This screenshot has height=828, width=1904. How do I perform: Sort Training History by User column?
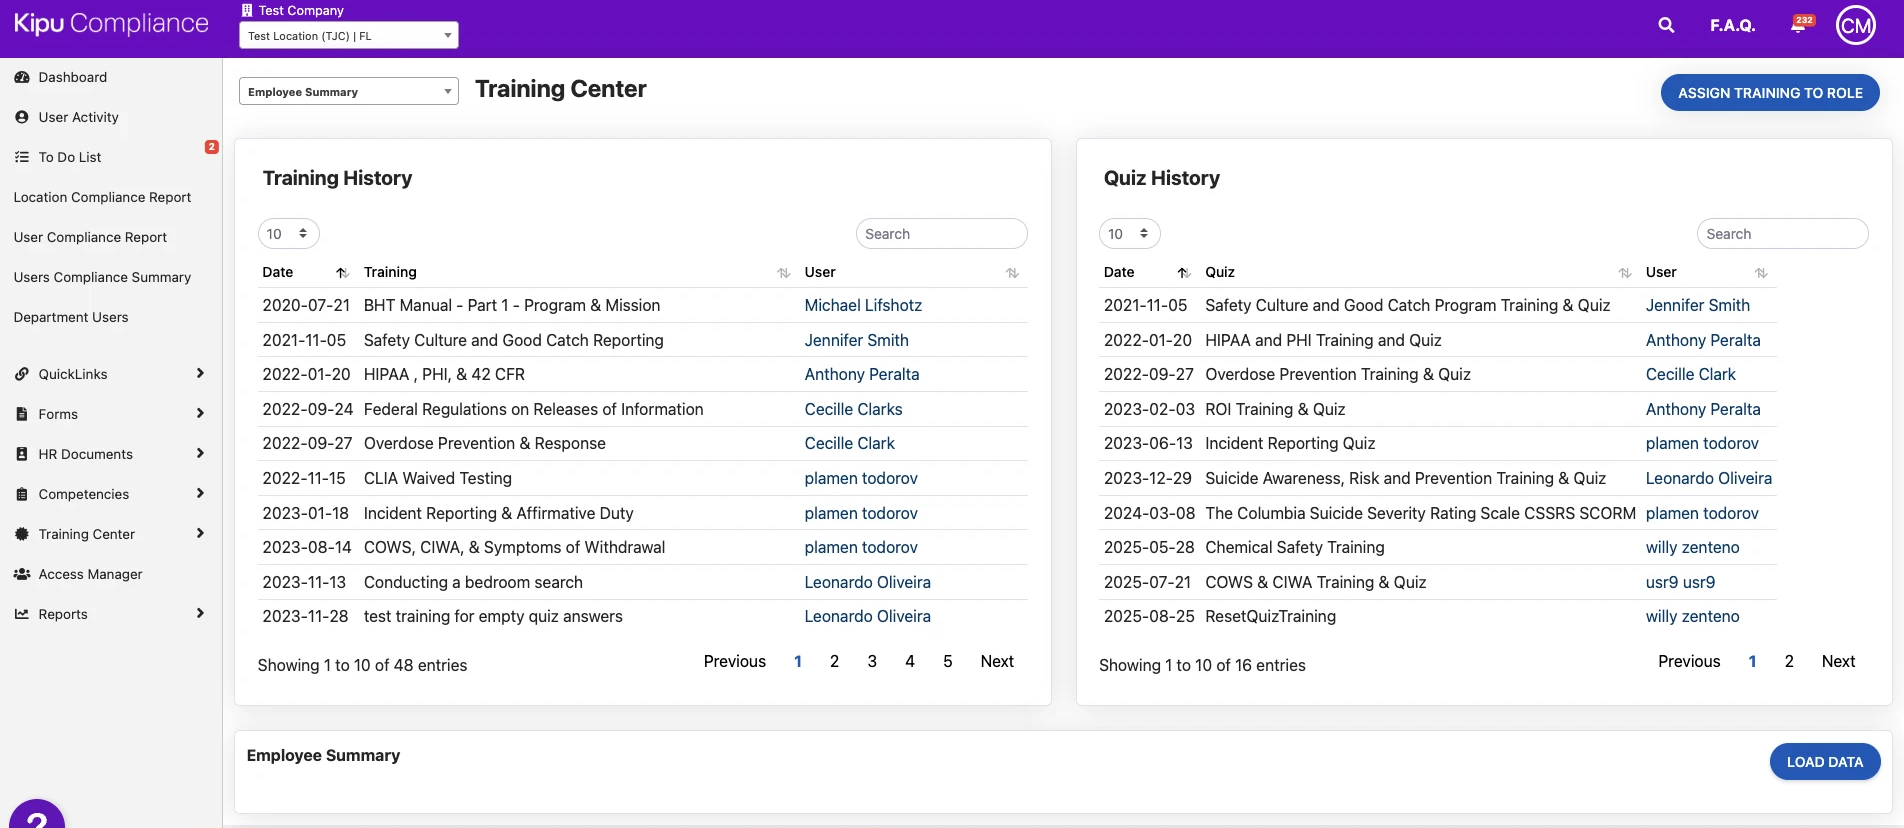point(1012,273)
